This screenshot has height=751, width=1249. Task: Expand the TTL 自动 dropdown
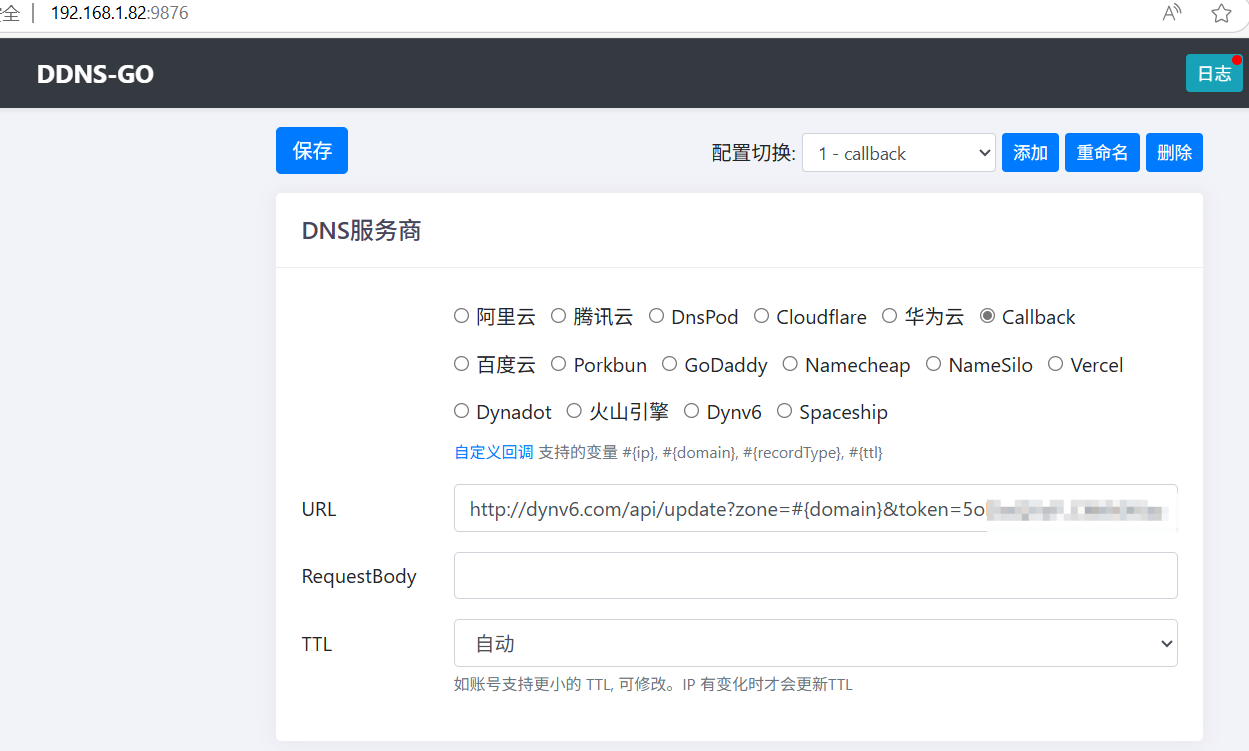pyautogui.click(x=815, y=643)
